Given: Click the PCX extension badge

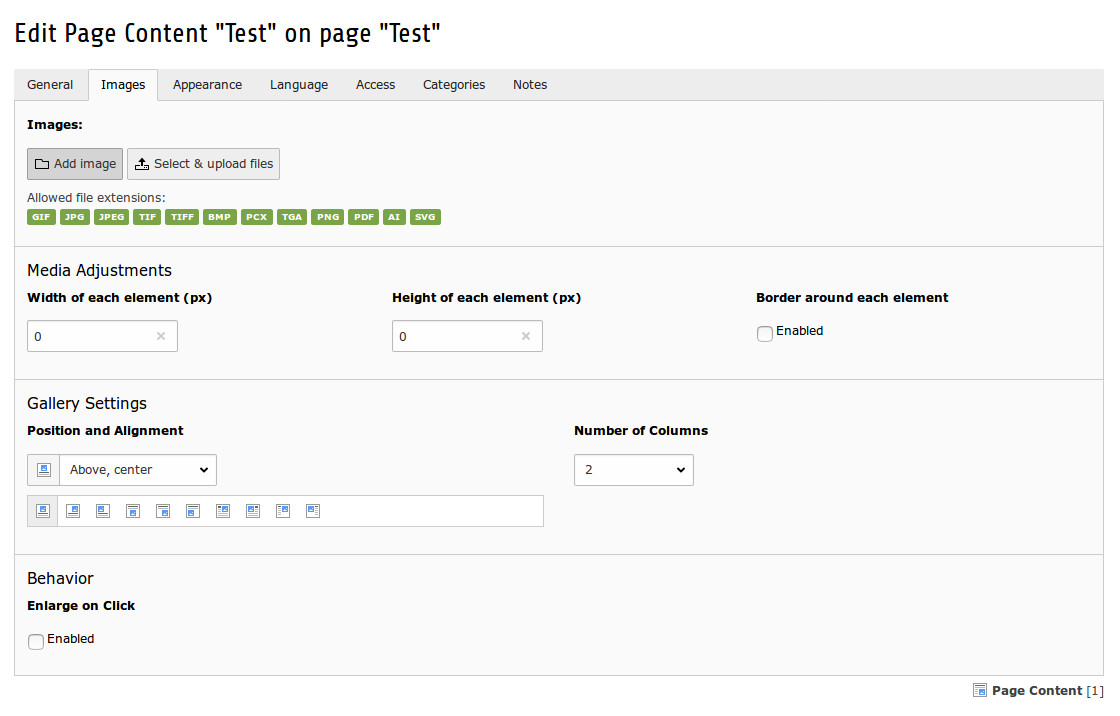Looking at the screenshot, I should (257, 217).
